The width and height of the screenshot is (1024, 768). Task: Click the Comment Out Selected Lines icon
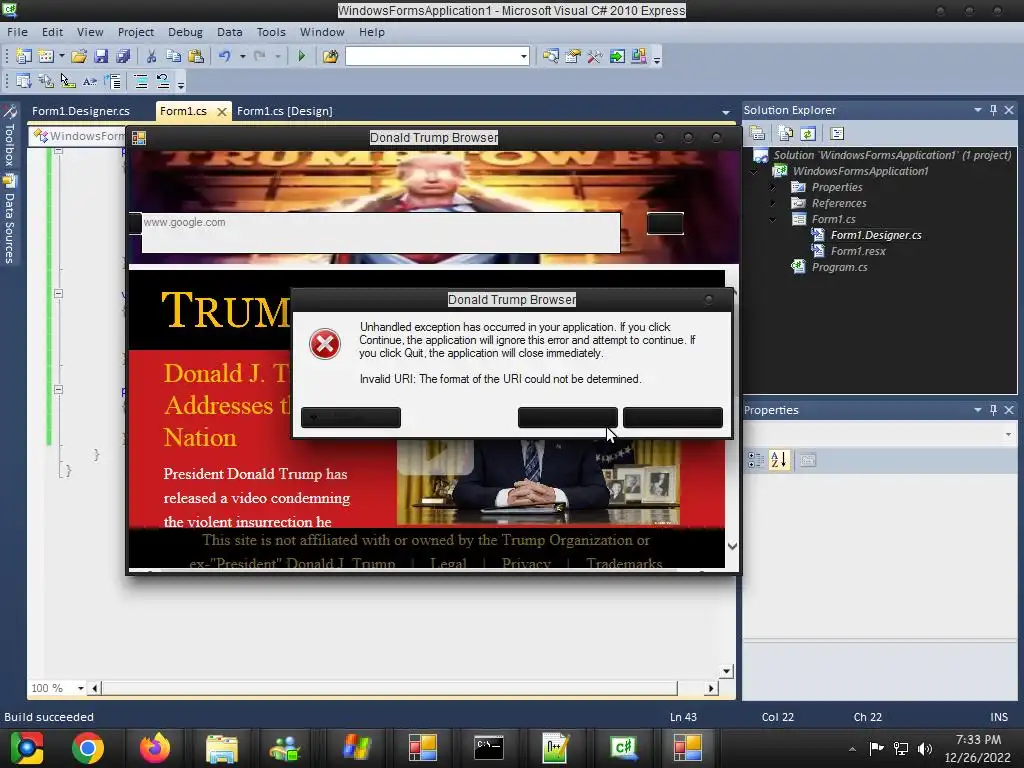click(140, 82)
